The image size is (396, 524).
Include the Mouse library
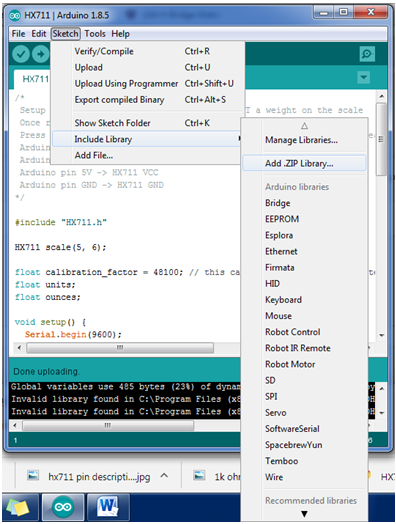click(304, 316)
